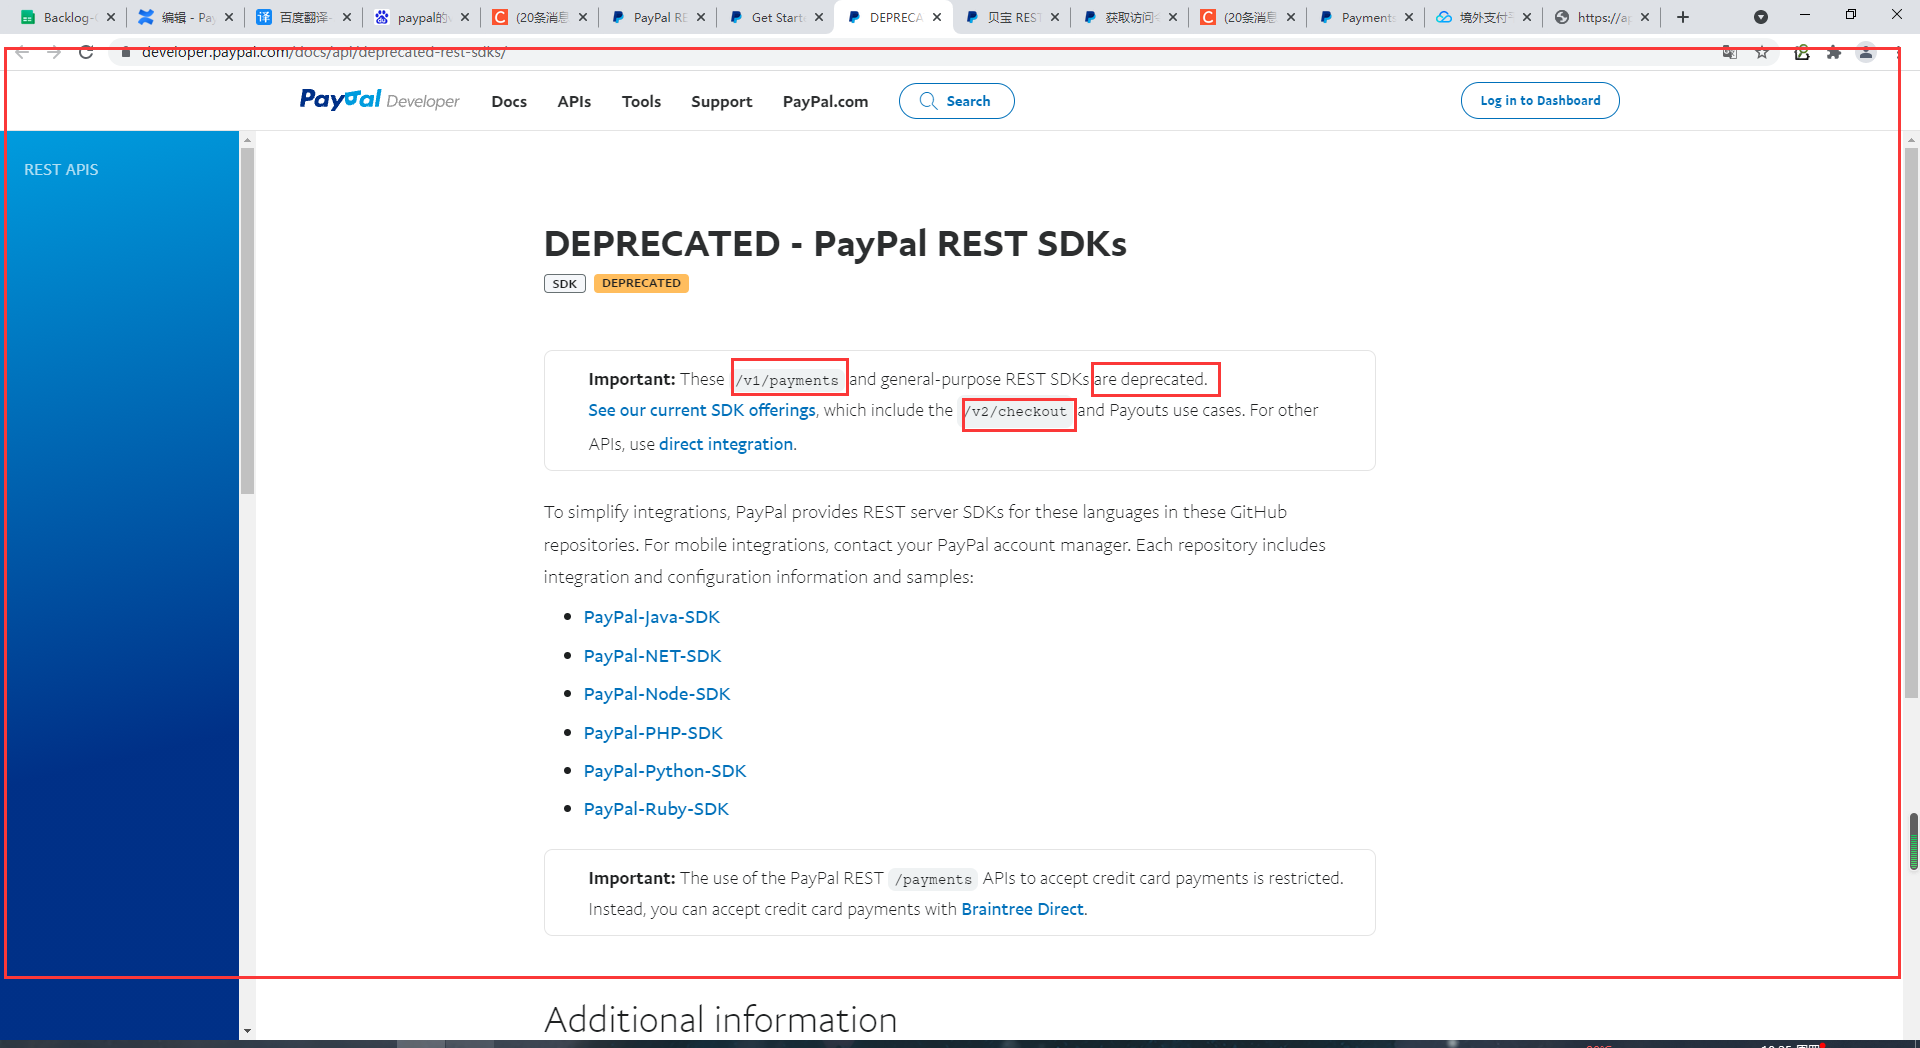Close the Backlog tab
The image size is (1920, 1048).
[111, 17]
